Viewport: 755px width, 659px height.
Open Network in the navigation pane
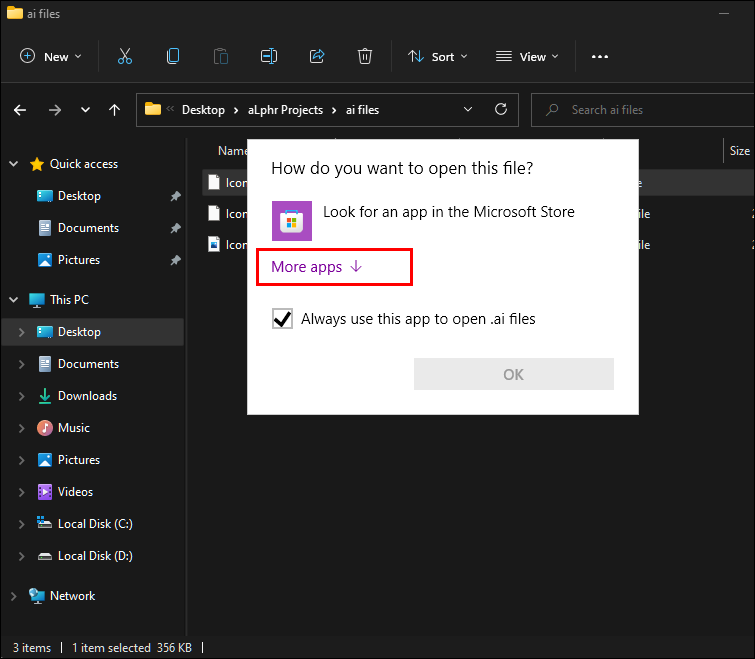[x=72, y=596]
